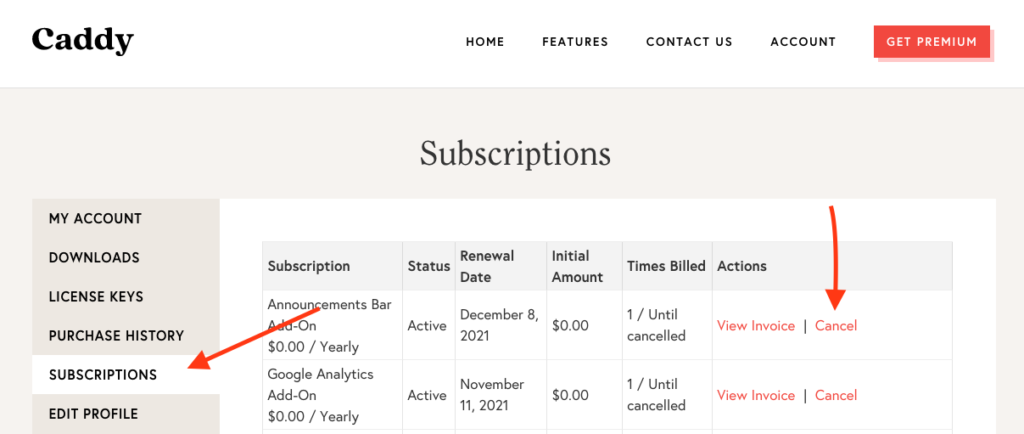Click the Actions column header

point(742,266)
